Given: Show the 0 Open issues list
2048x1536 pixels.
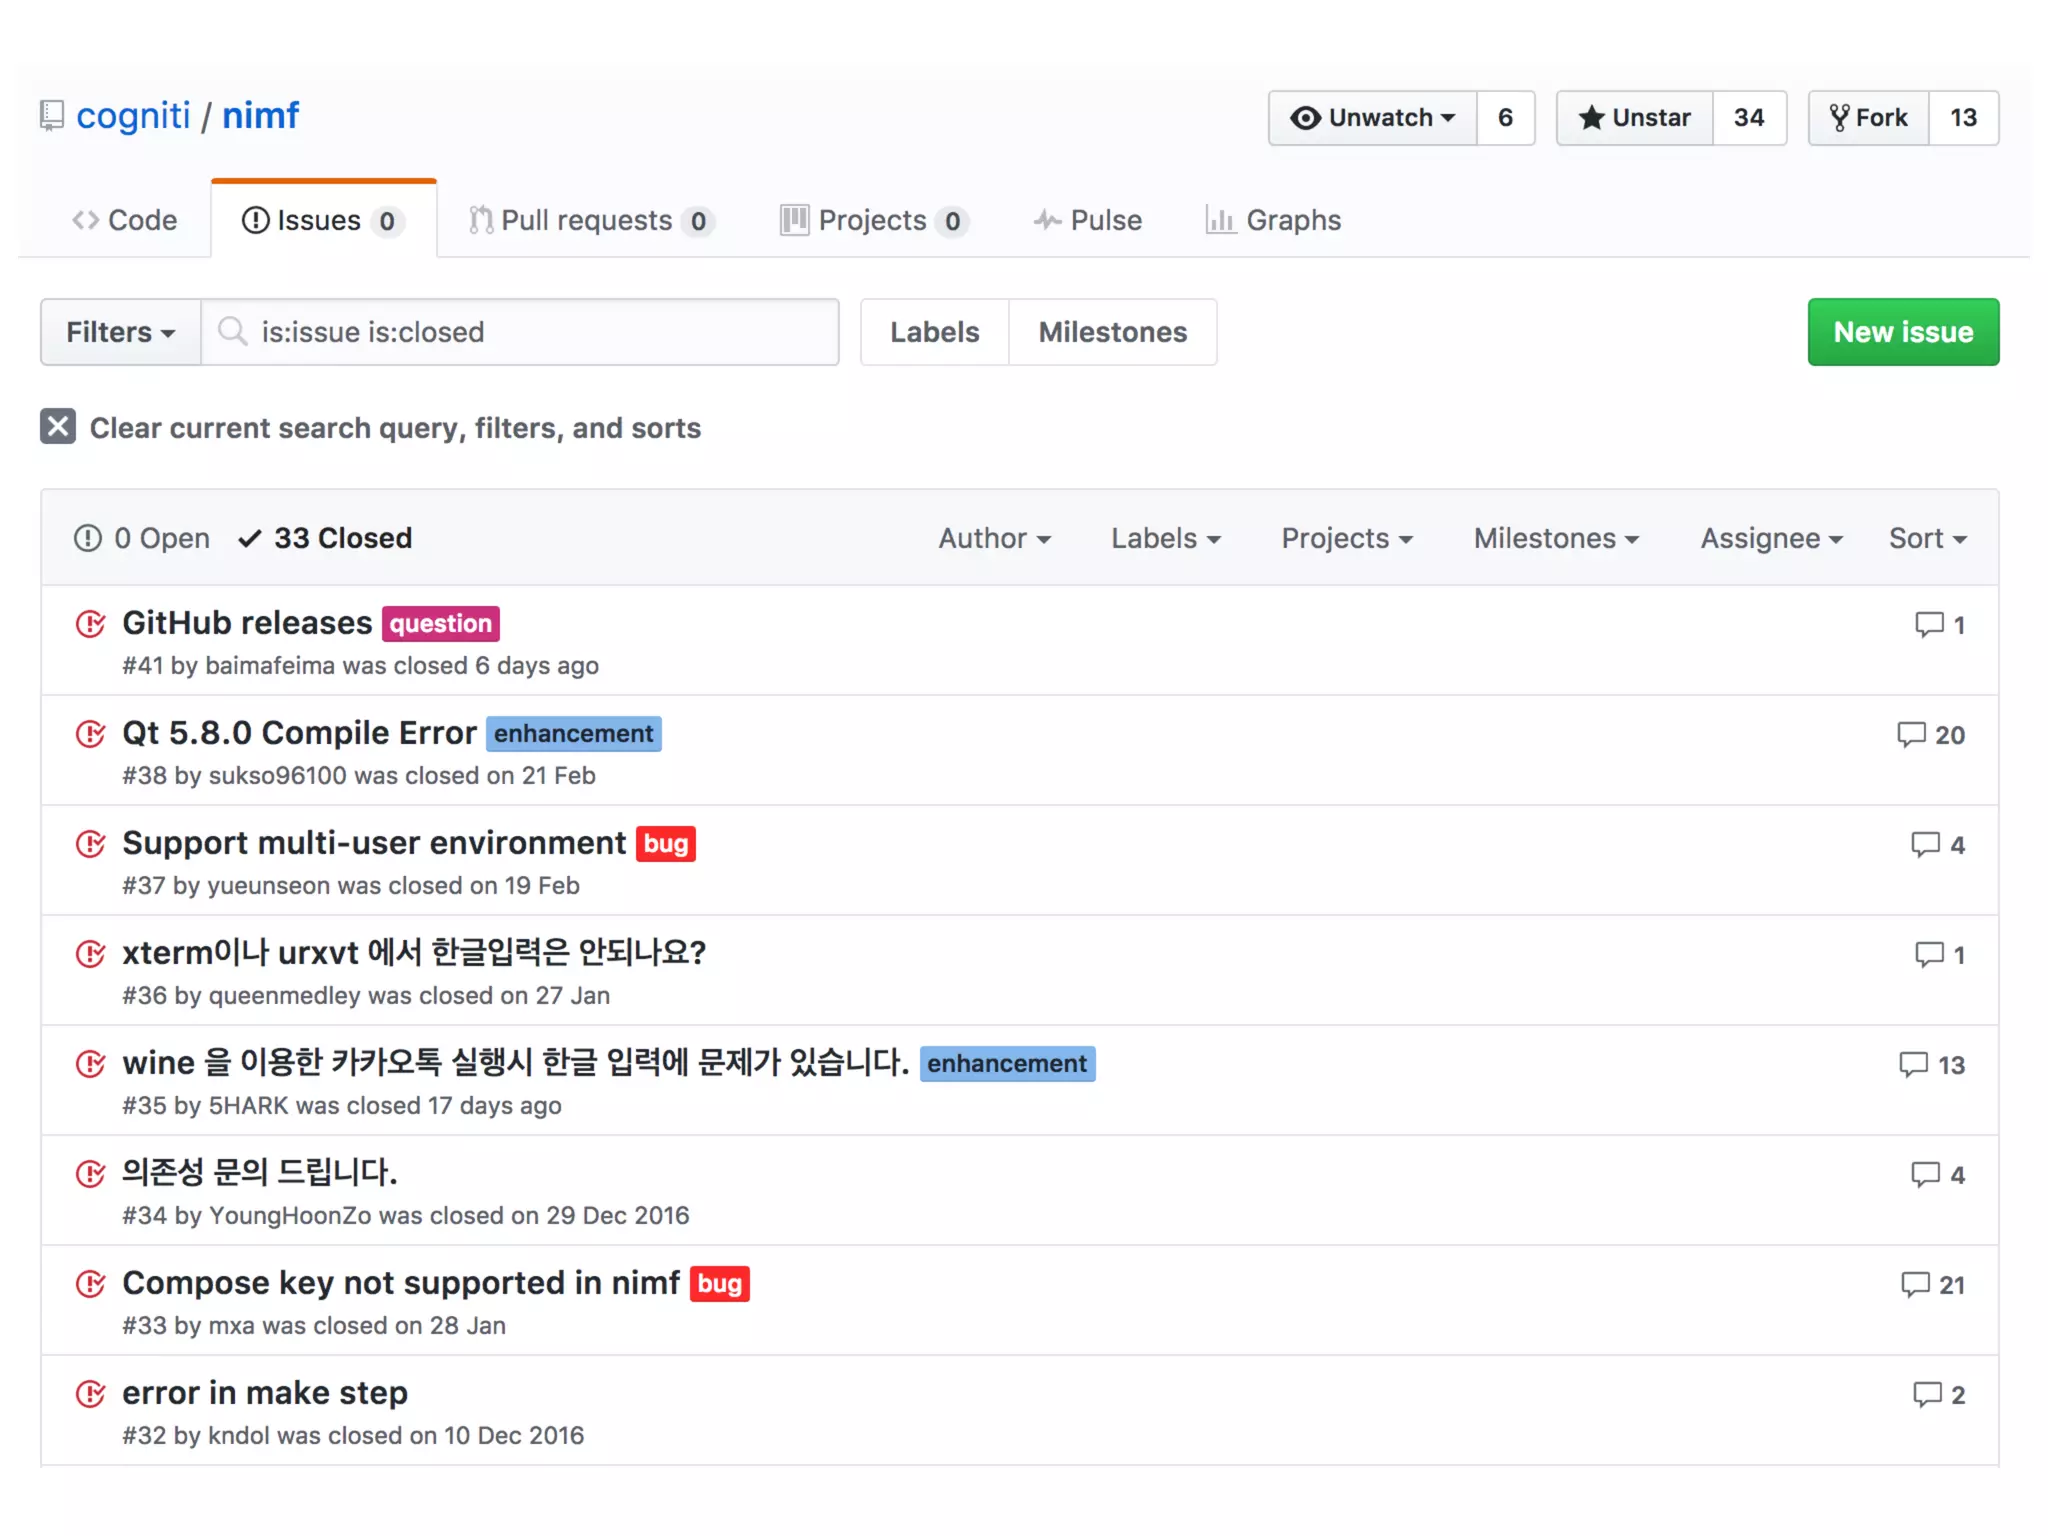Looking at the screenshot, I should click(x=142, y=538).
